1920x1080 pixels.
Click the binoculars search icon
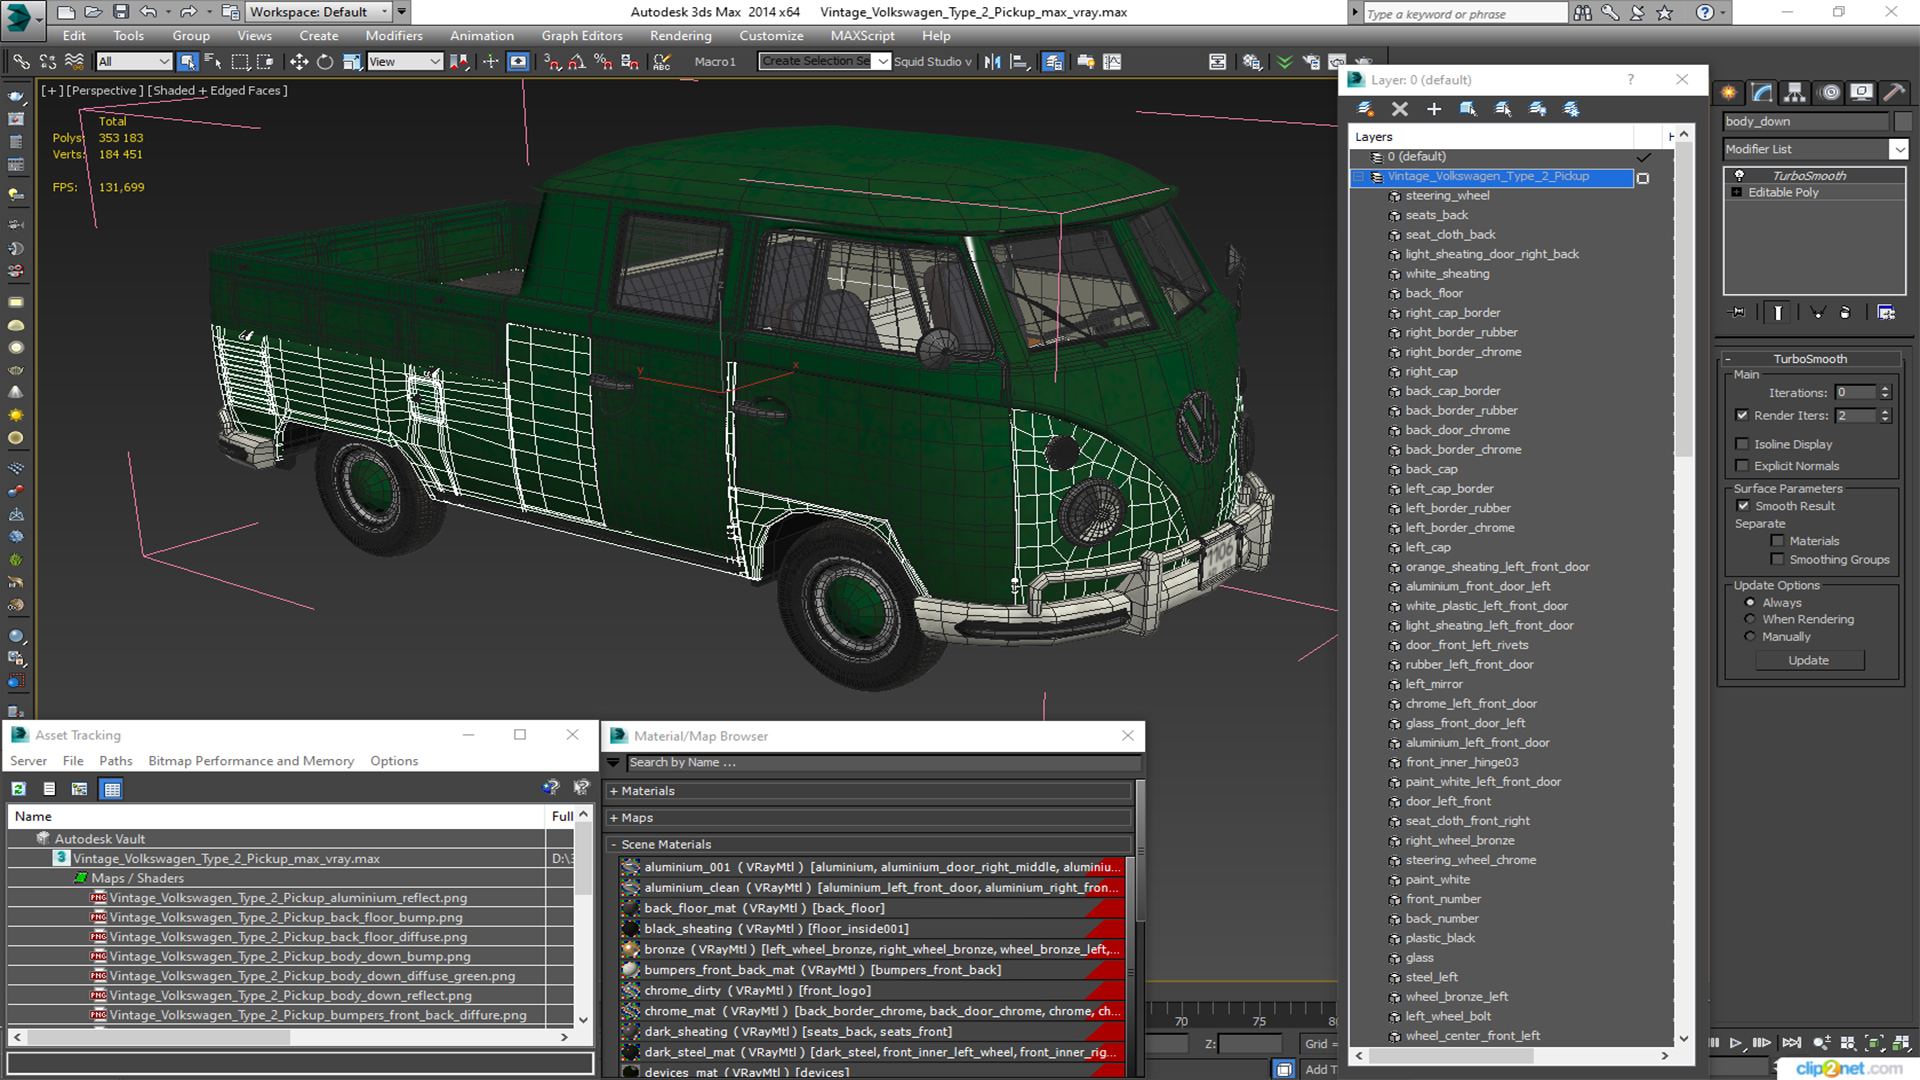point(1582,13)
